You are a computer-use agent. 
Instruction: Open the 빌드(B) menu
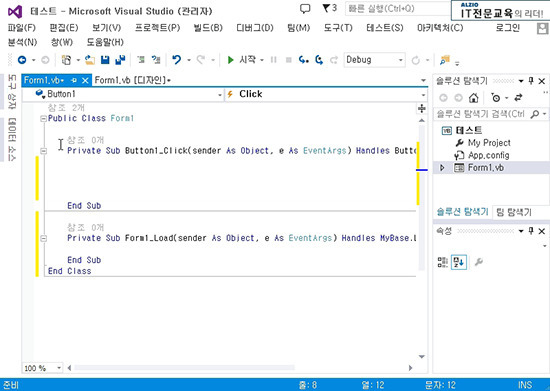coord(208,28)
